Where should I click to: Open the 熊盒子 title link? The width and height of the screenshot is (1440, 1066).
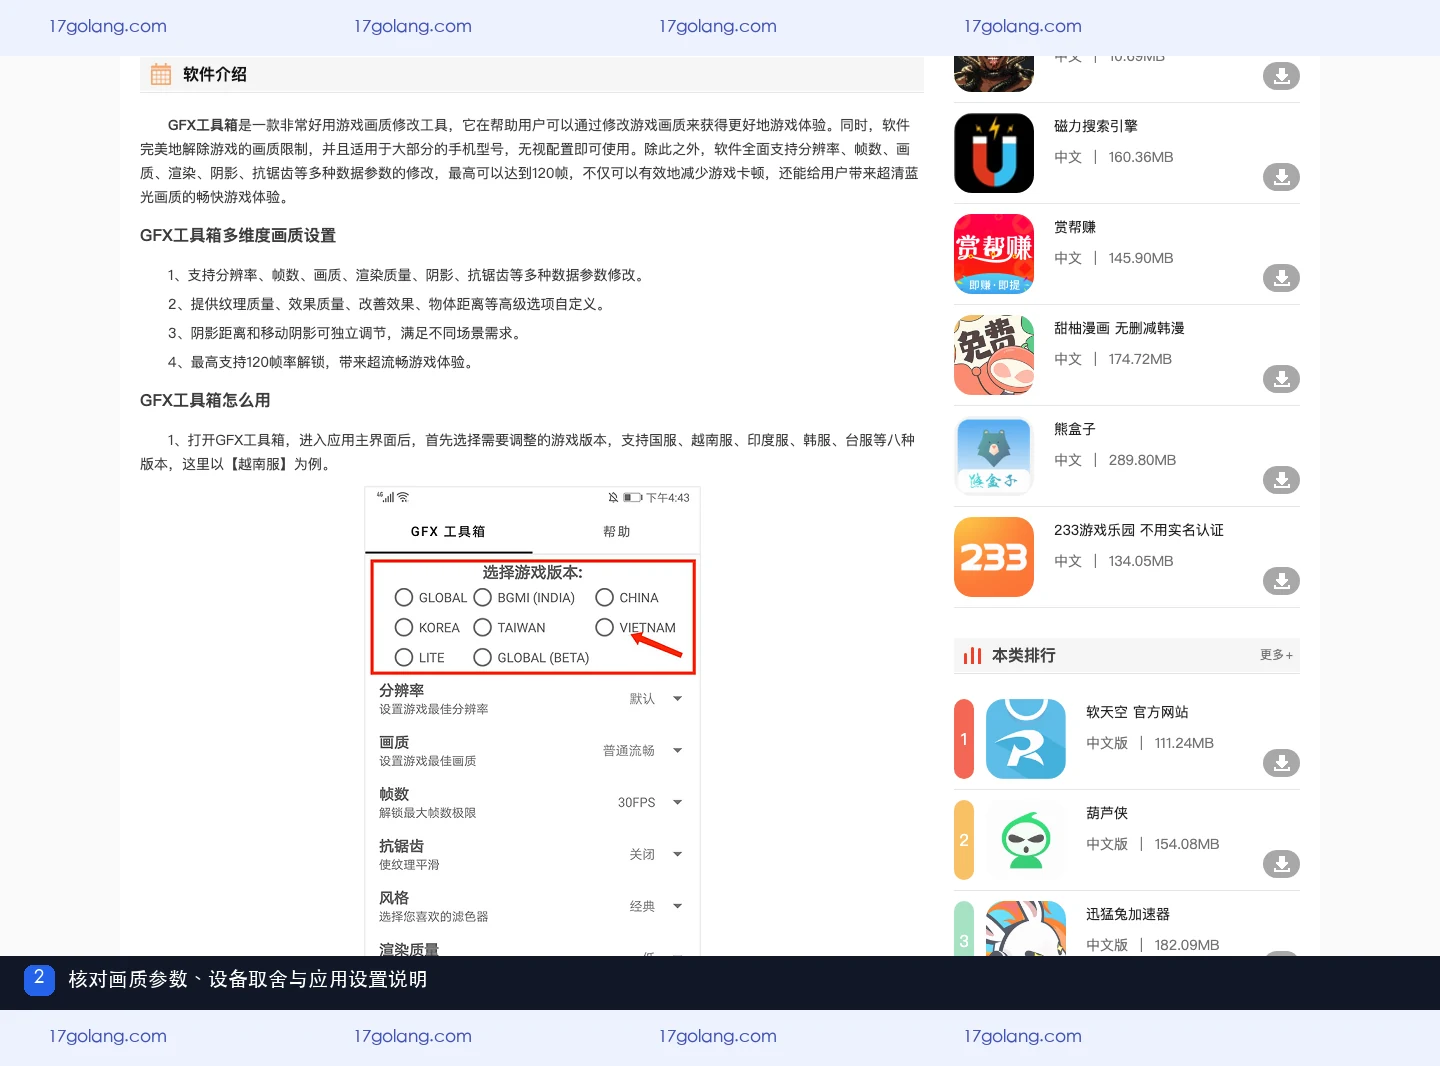tap(1075, 429)
